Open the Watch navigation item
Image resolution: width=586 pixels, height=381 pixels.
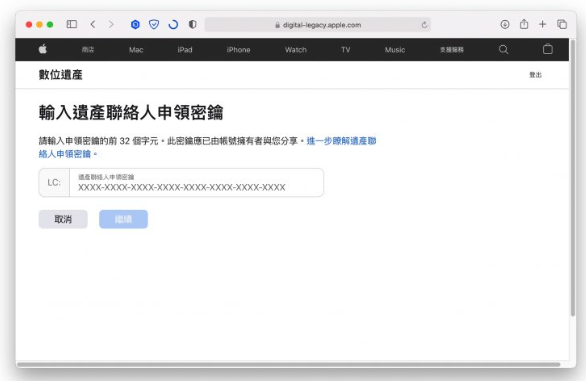[296, 50]
